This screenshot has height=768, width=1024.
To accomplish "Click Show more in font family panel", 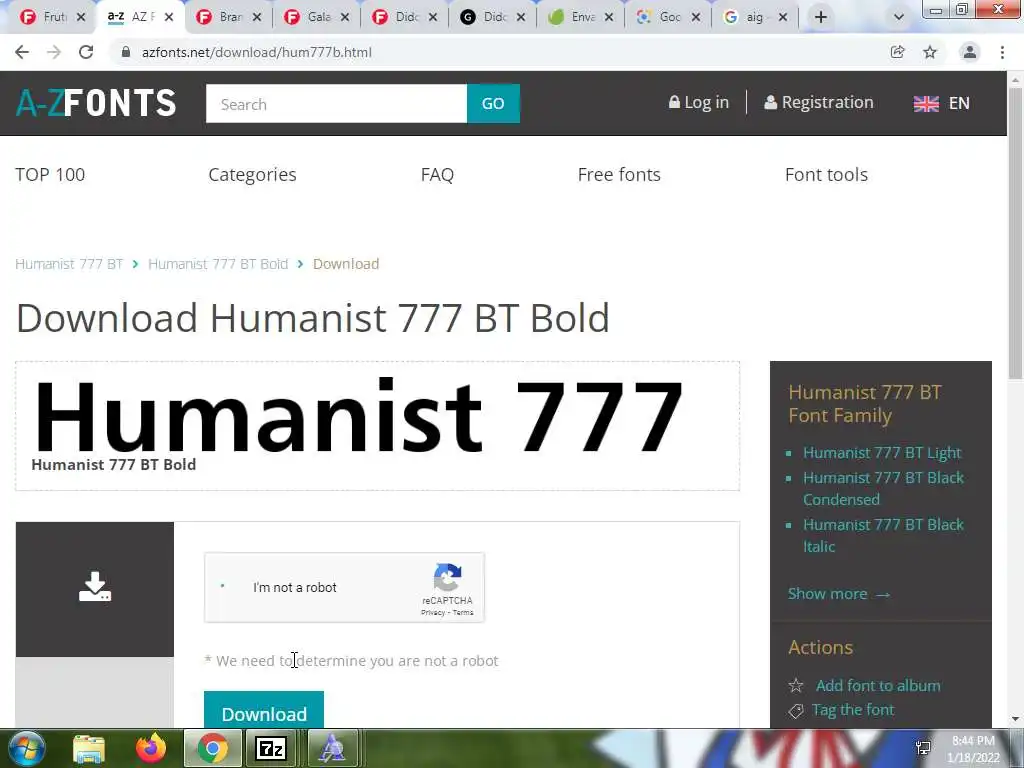I will (839, 594).
